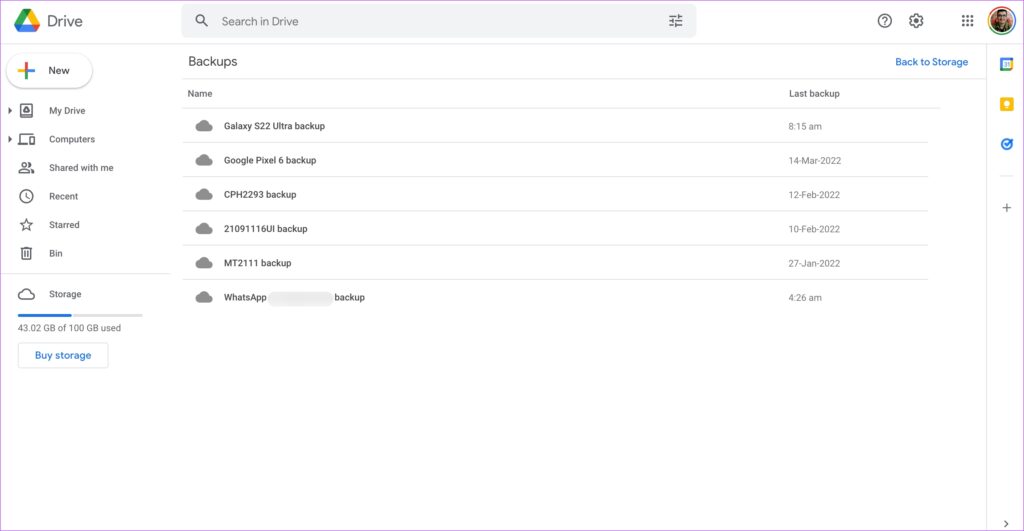1024x531 pixels.
Task: Open Computers in sidebar
Action: pyautogui.click(x=72, y=139)
